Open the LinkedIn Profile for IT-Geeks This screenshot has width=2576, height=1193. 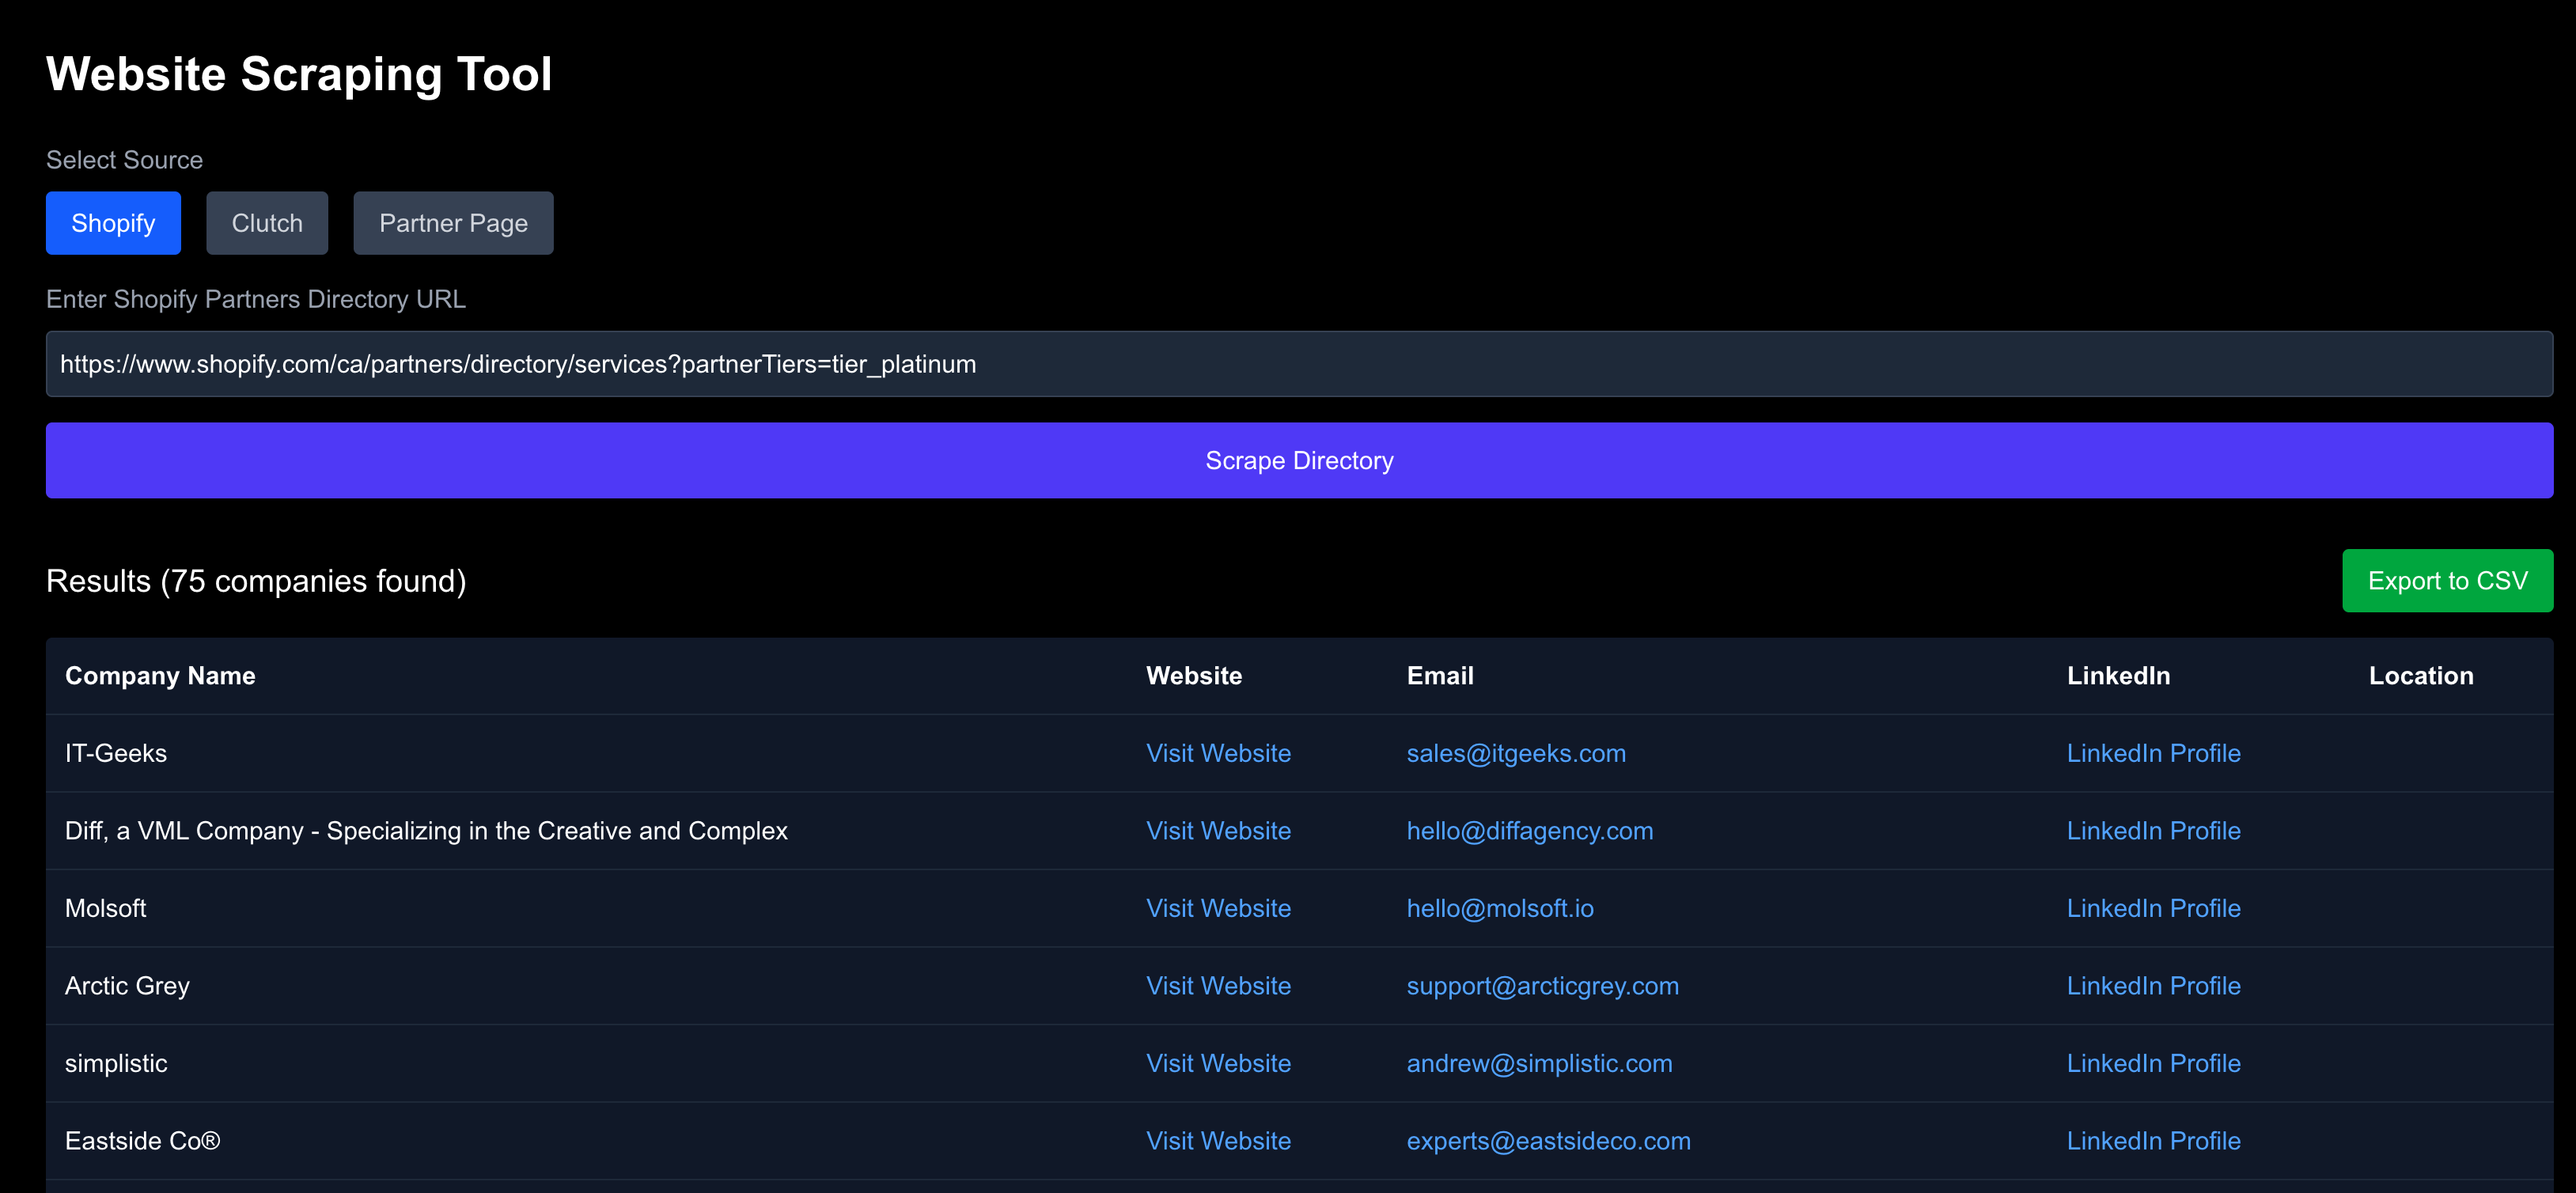tap(2153, 753)
